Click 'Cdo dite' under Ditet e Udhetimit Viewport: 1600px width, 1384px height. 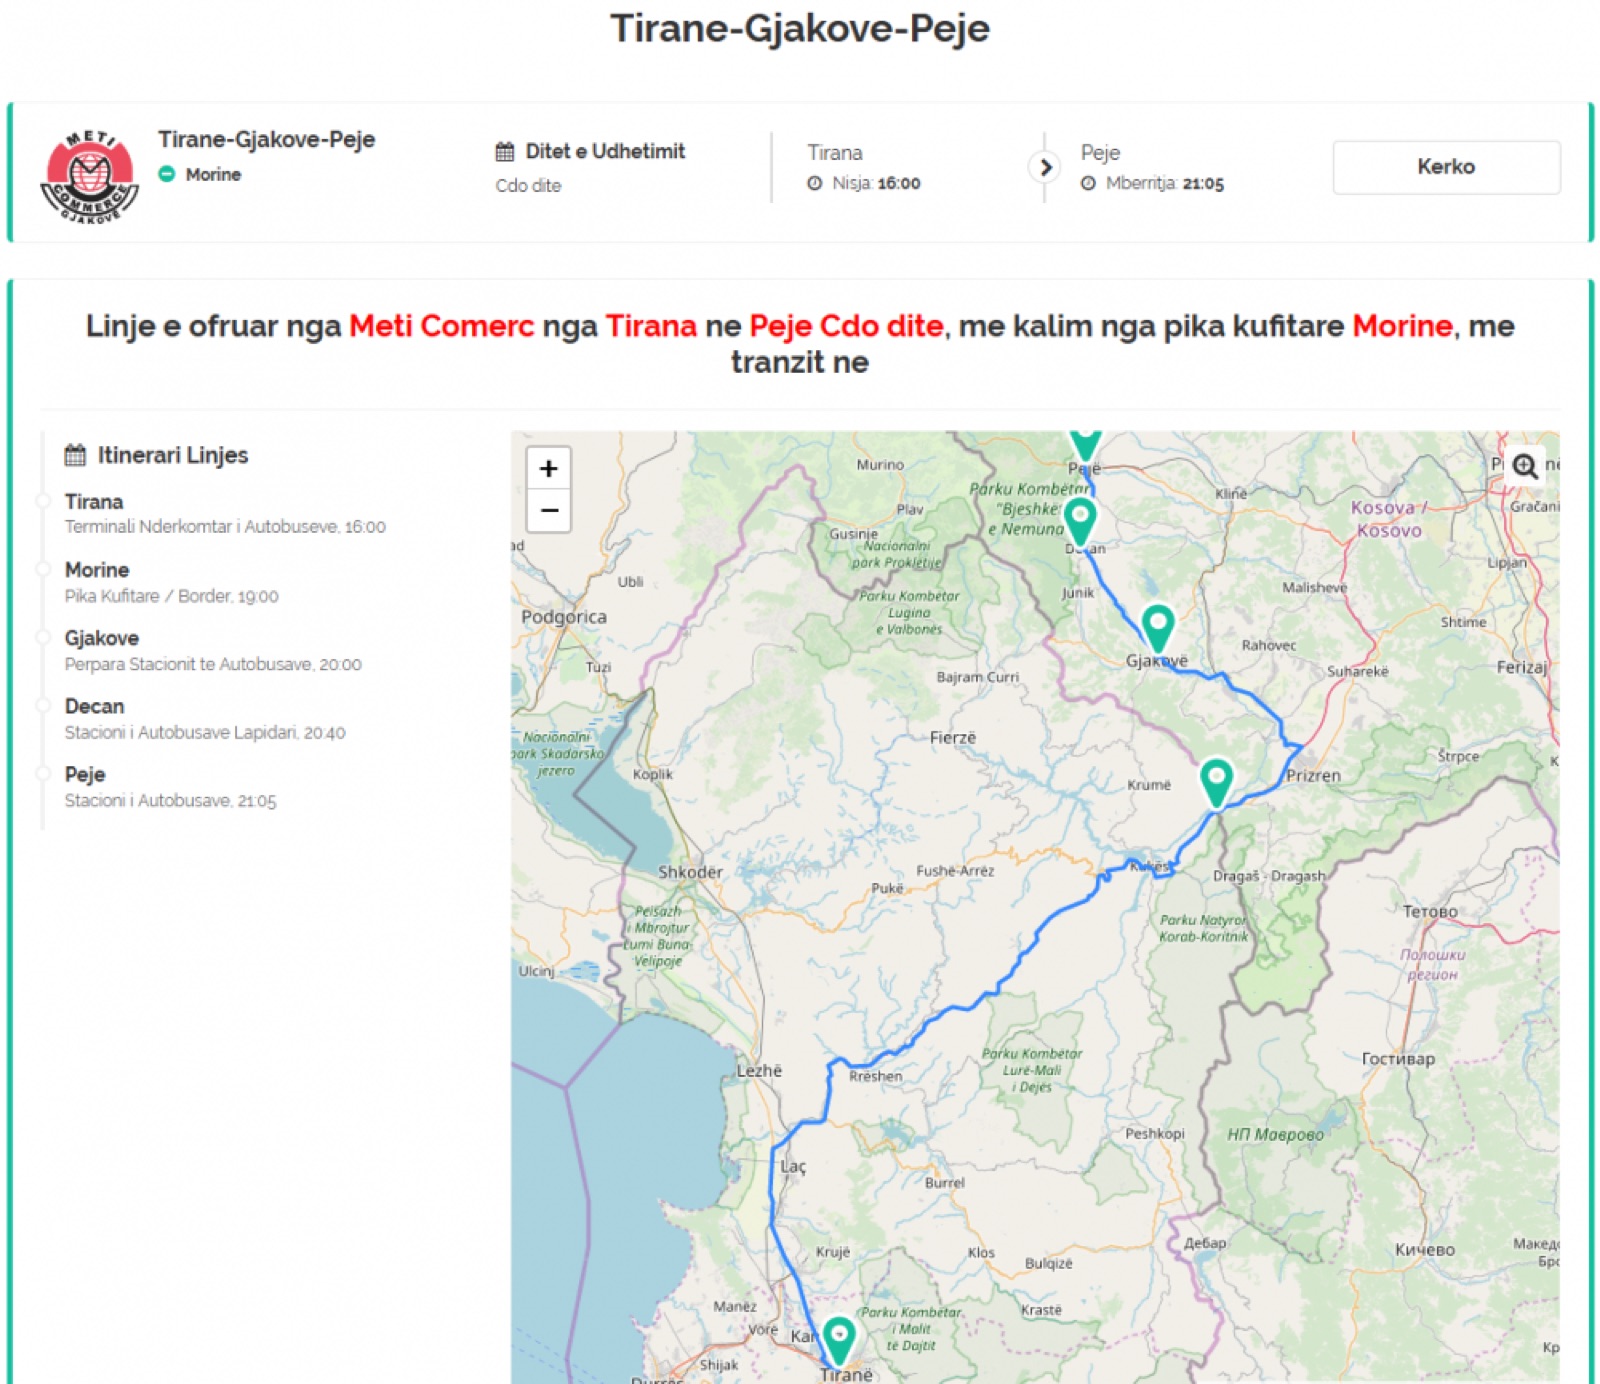(x=528, y=186)
